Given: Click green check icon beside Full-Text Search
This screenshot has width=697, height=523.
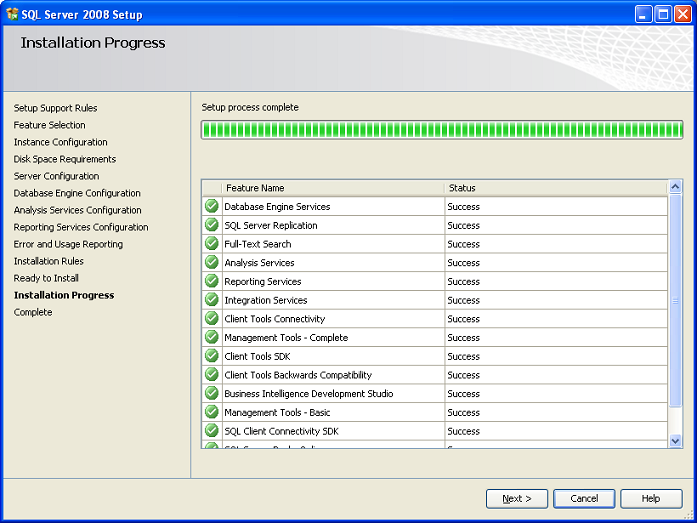Looking at the screenshot, I should coord(212,244).
